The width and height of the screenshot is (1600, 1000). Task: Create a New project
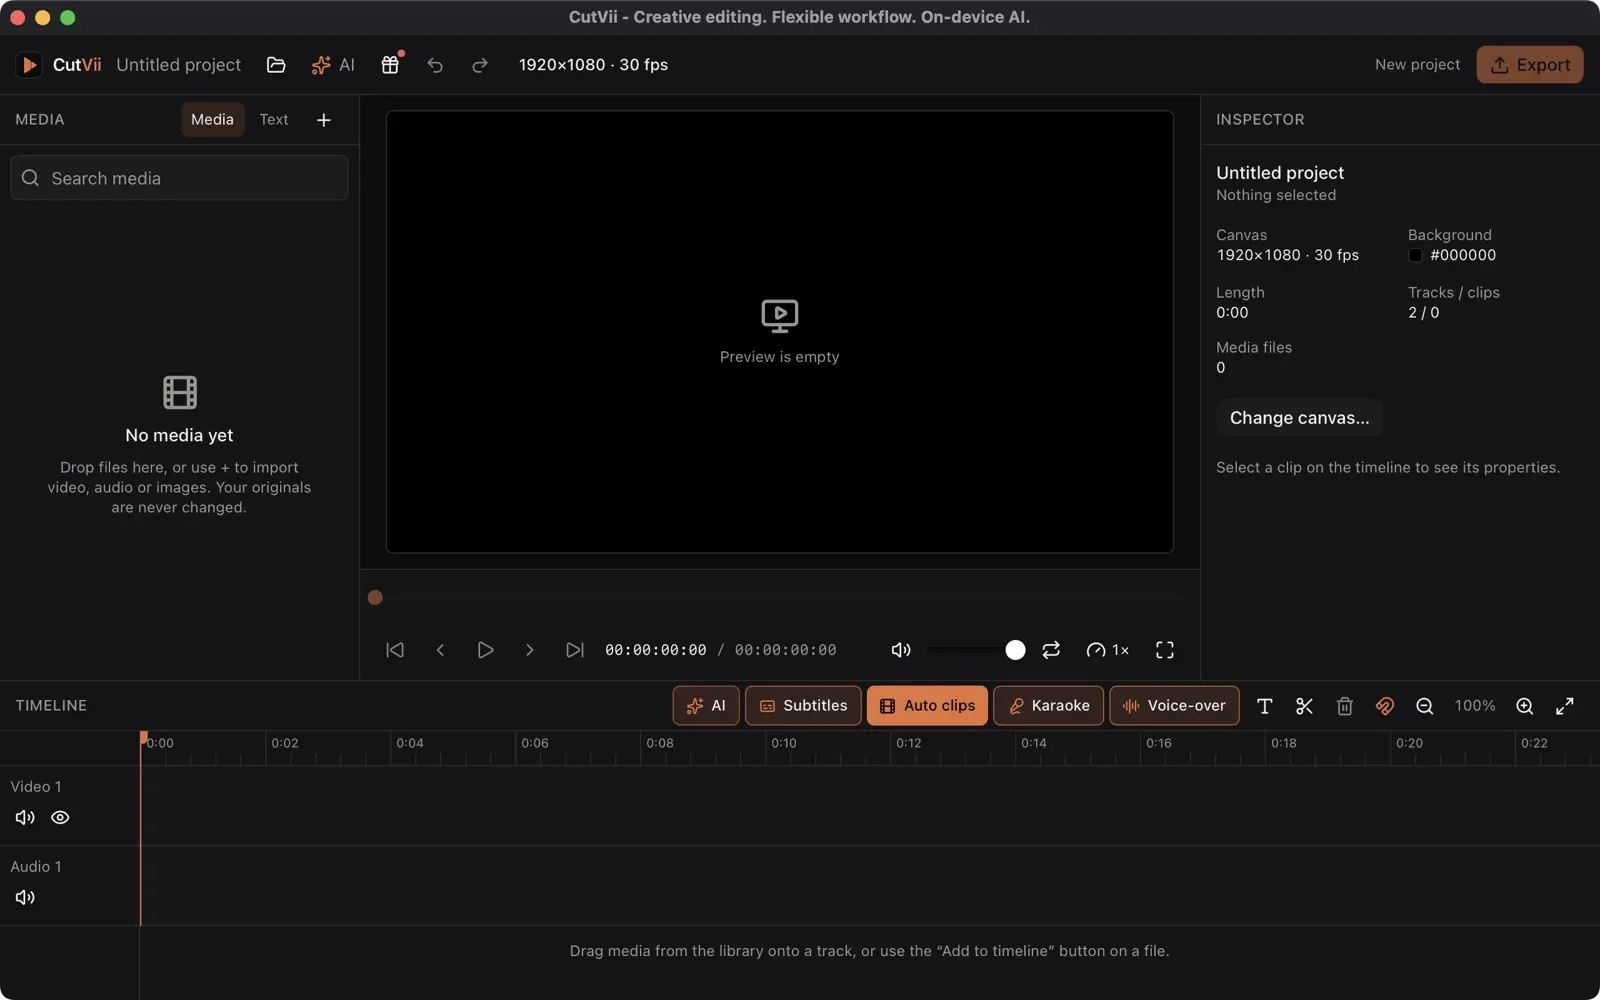(x=1417, y=65)
